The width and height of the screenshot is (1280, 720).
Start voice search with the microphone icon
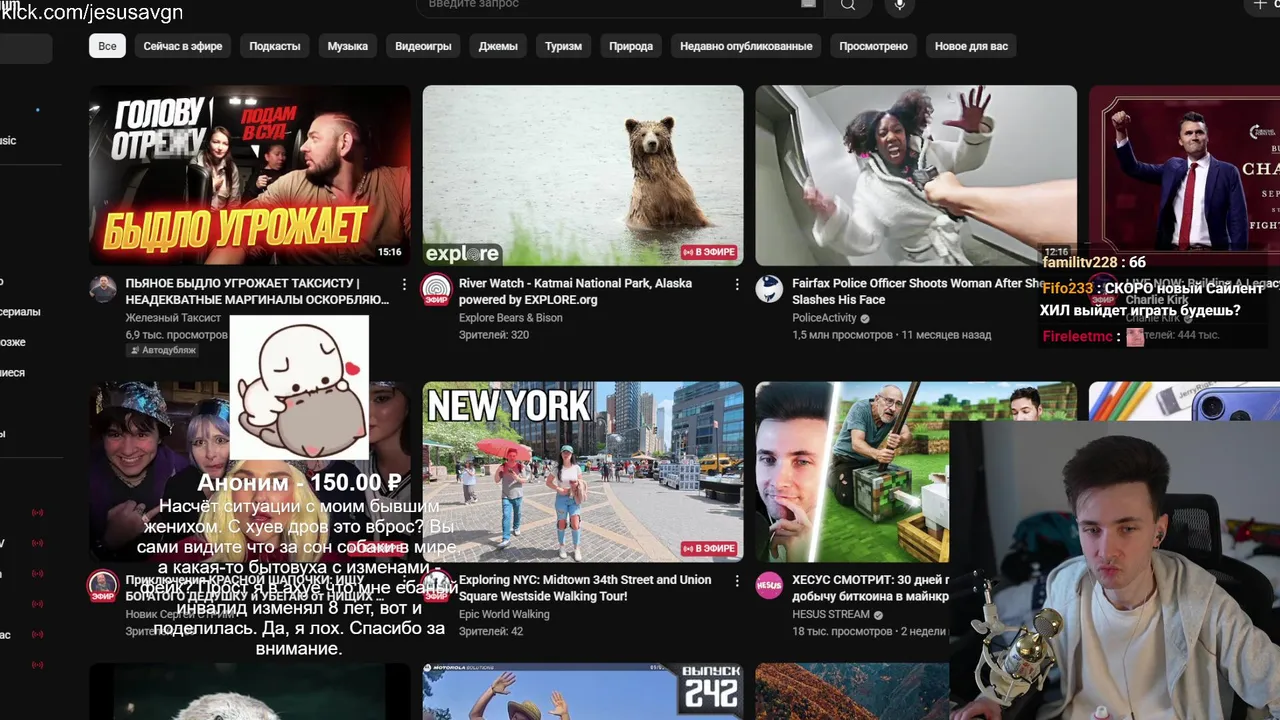point(900,5)
